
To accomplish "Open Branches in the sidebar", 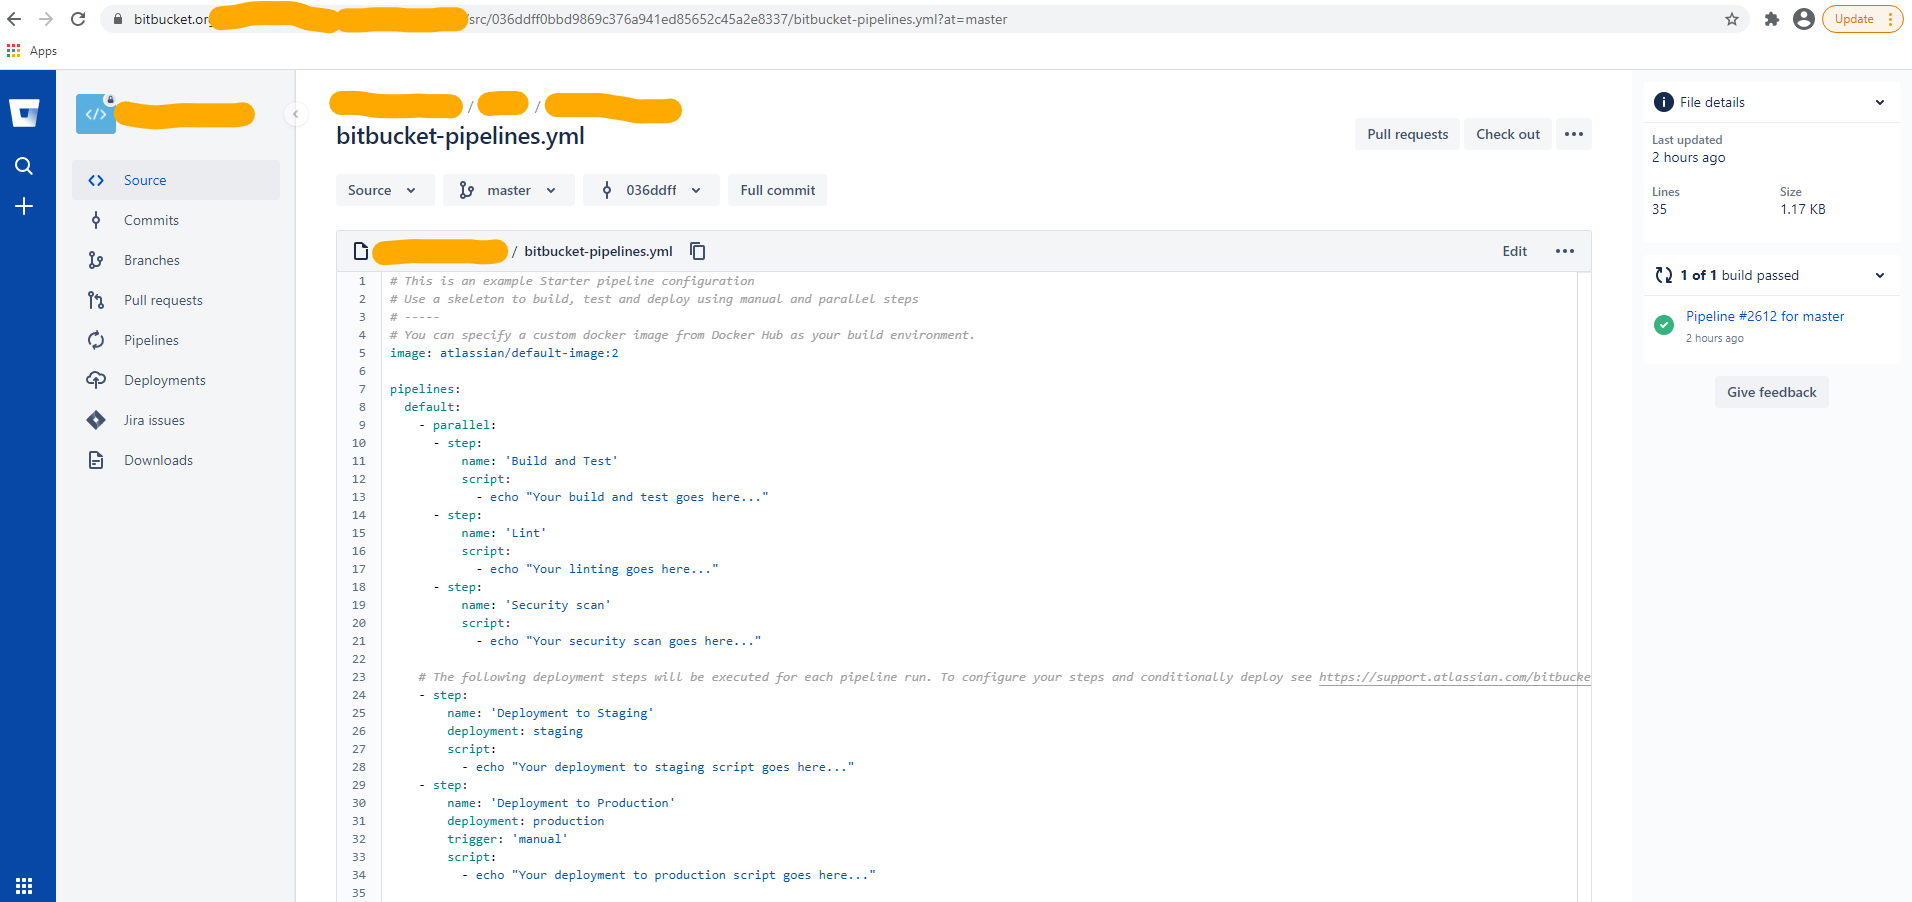I will click(x=176, y=260).
